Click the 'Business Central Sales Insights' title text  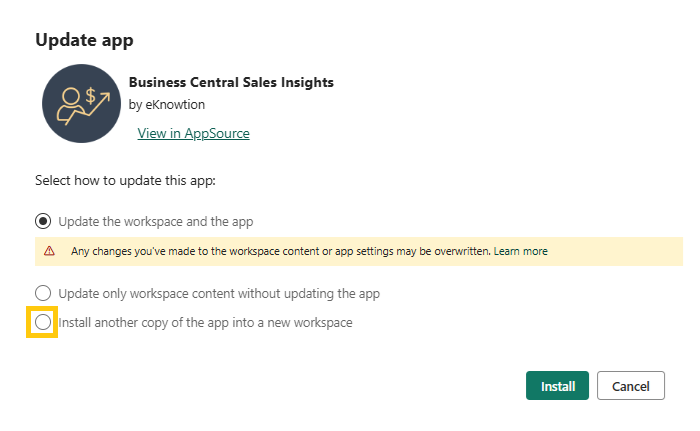(x=231, y=82)
